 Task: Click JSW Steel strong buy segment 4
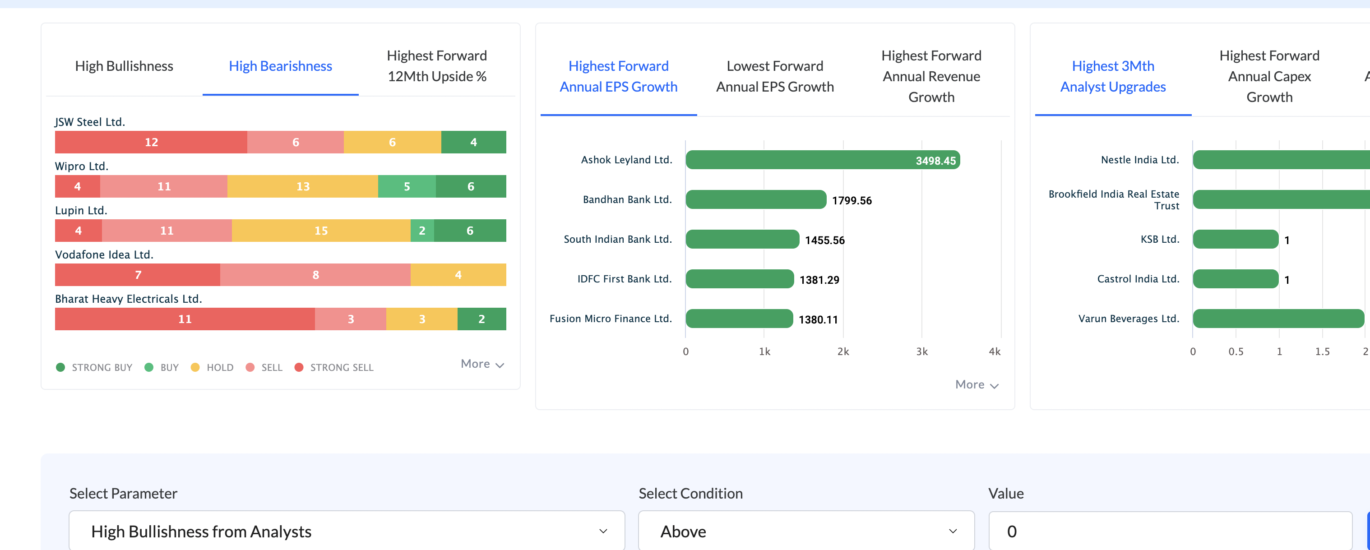473,142
